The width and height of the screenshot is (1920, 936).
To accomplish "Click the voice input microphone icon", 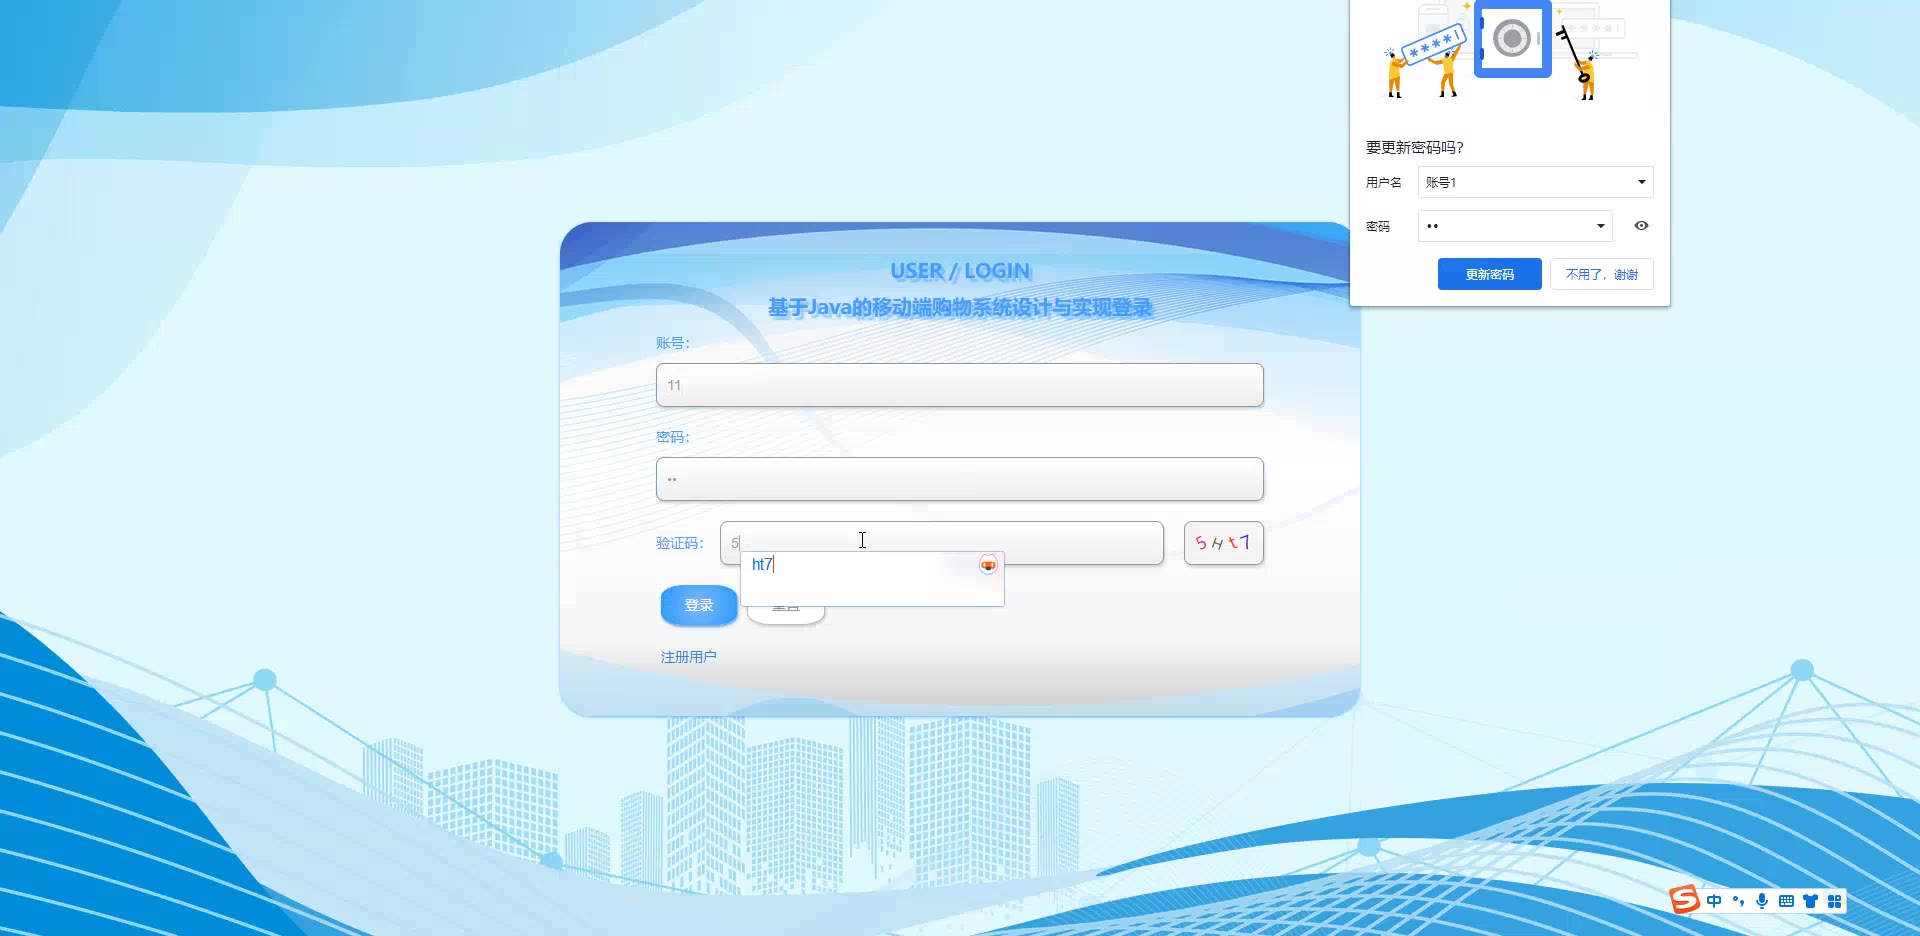I will tap(1762, 901).
